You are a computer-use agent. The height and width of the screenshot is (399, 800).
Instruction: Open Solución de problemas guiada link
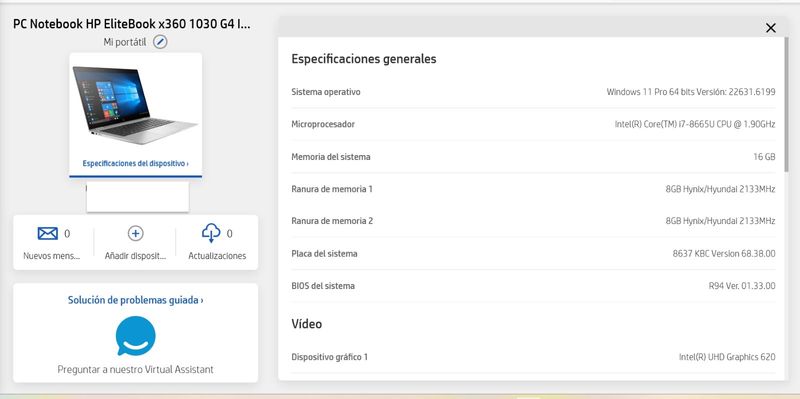pos(136,300)
